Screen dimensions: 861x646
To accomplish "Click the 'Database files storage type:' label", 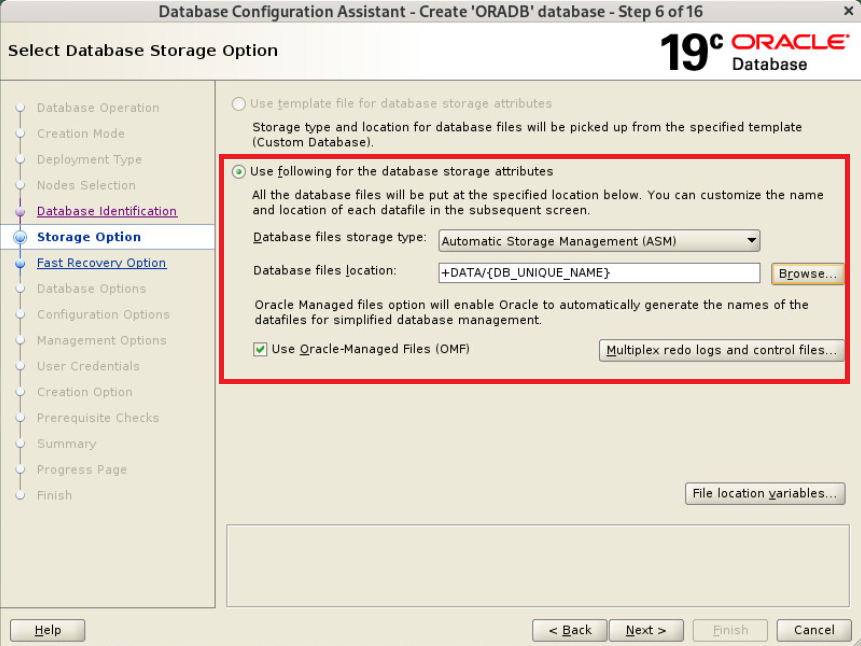I will (339, 237).
